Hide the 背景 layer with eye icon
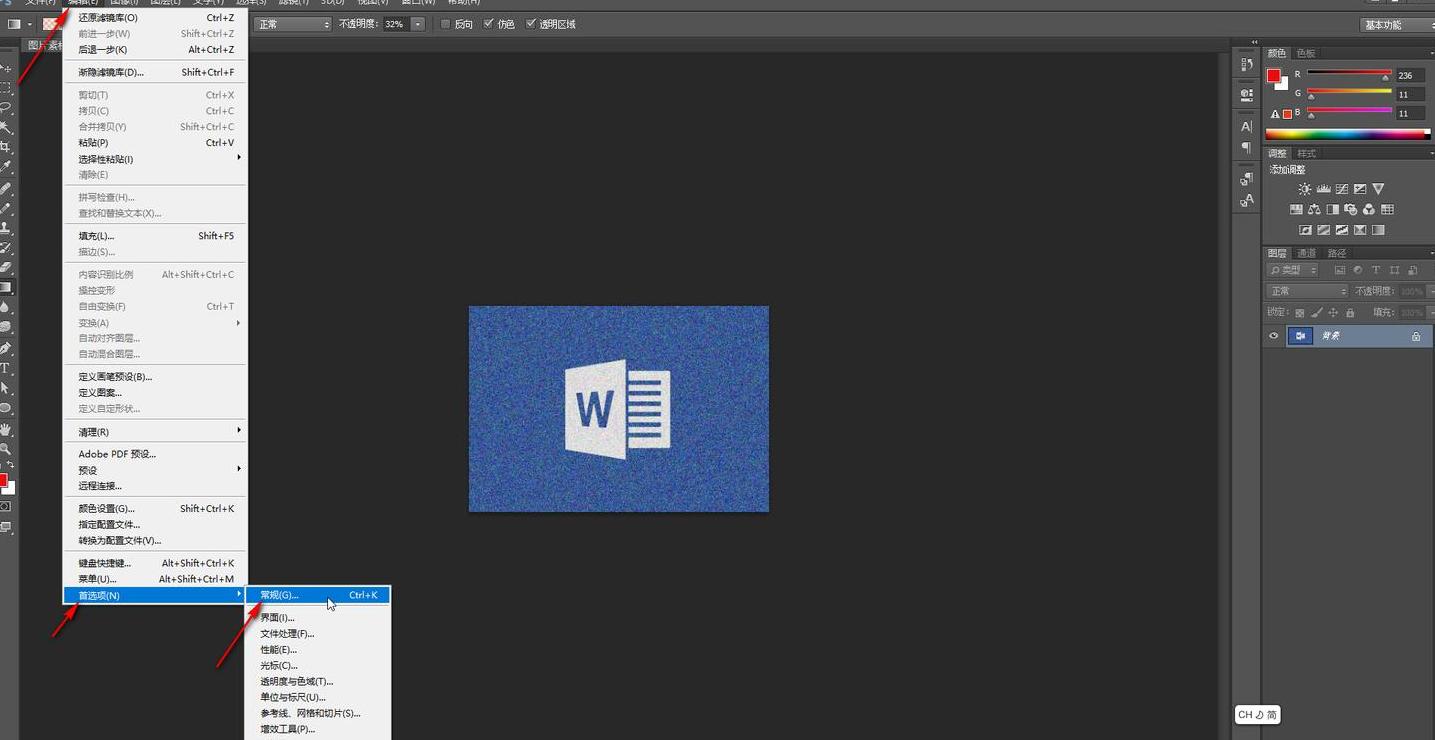 [1273, 337]
